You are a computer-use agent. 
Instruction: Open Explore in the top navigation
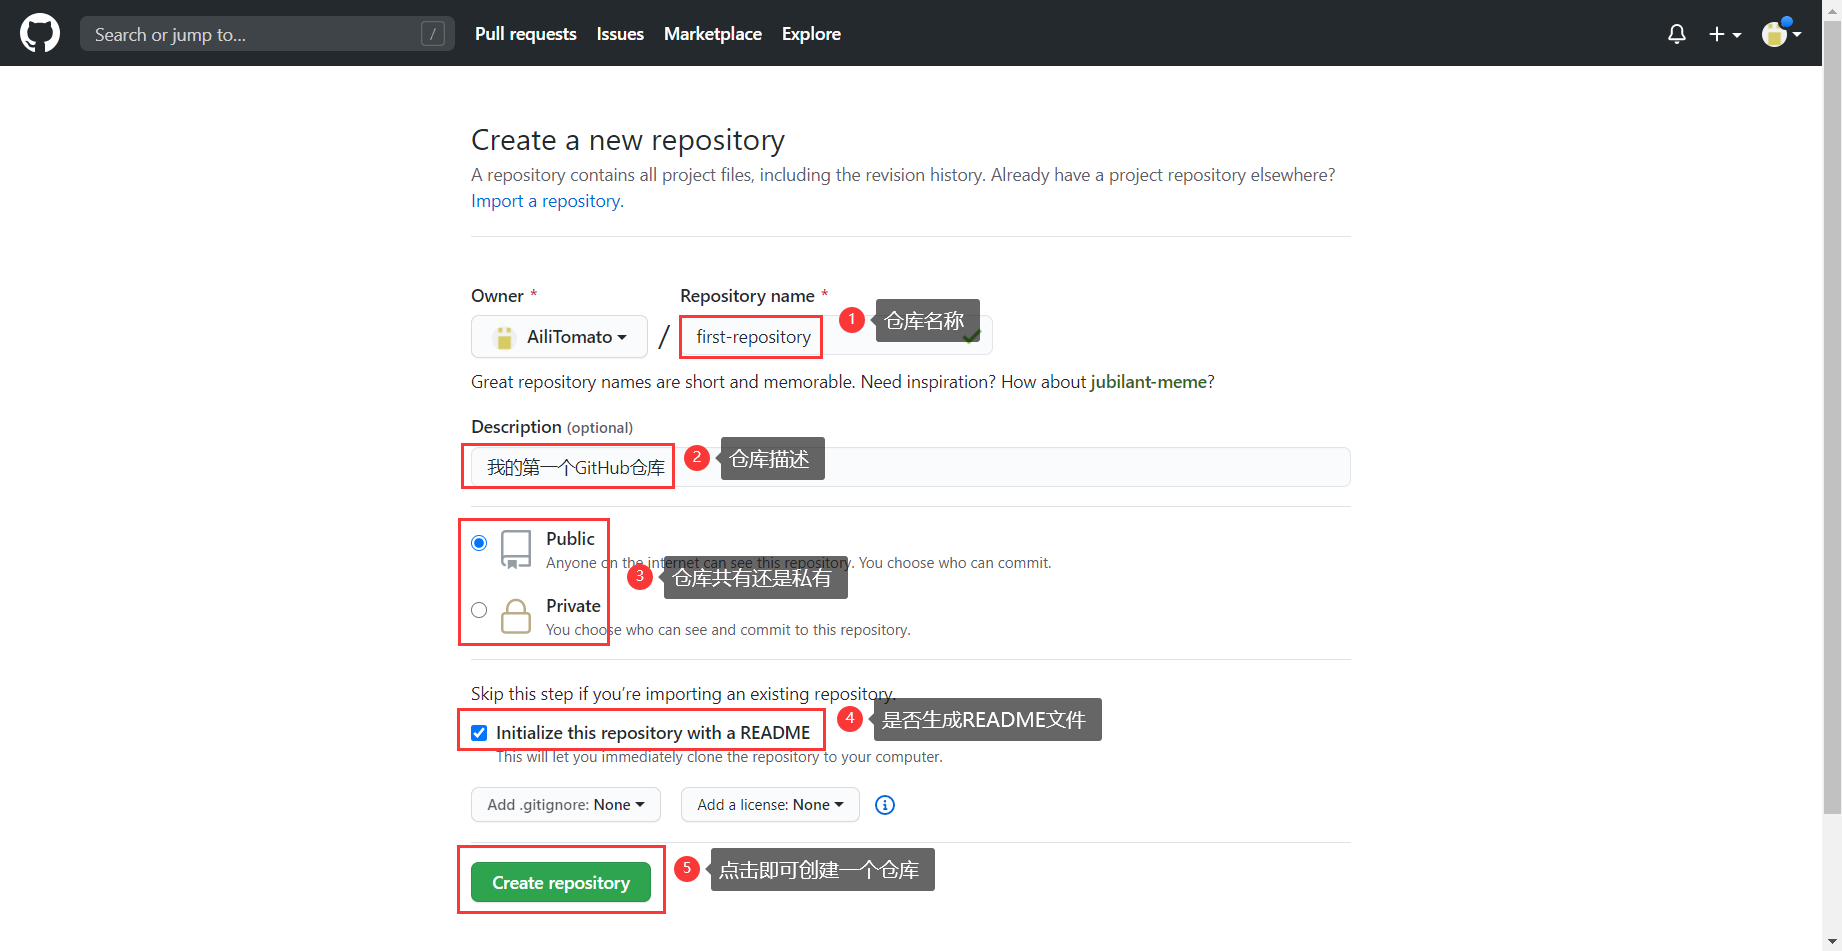811,34
